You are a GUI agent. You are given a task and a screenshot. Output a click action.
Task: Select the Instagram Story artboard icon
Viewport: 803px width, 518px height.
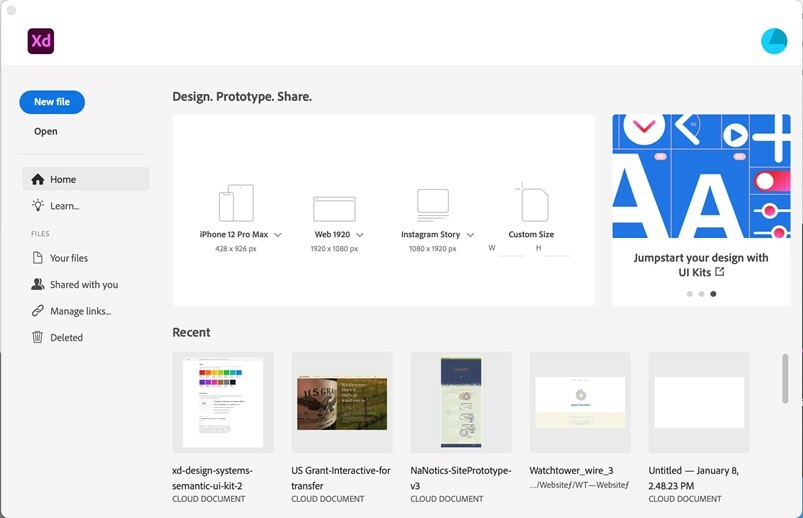[x=433, y=204]
